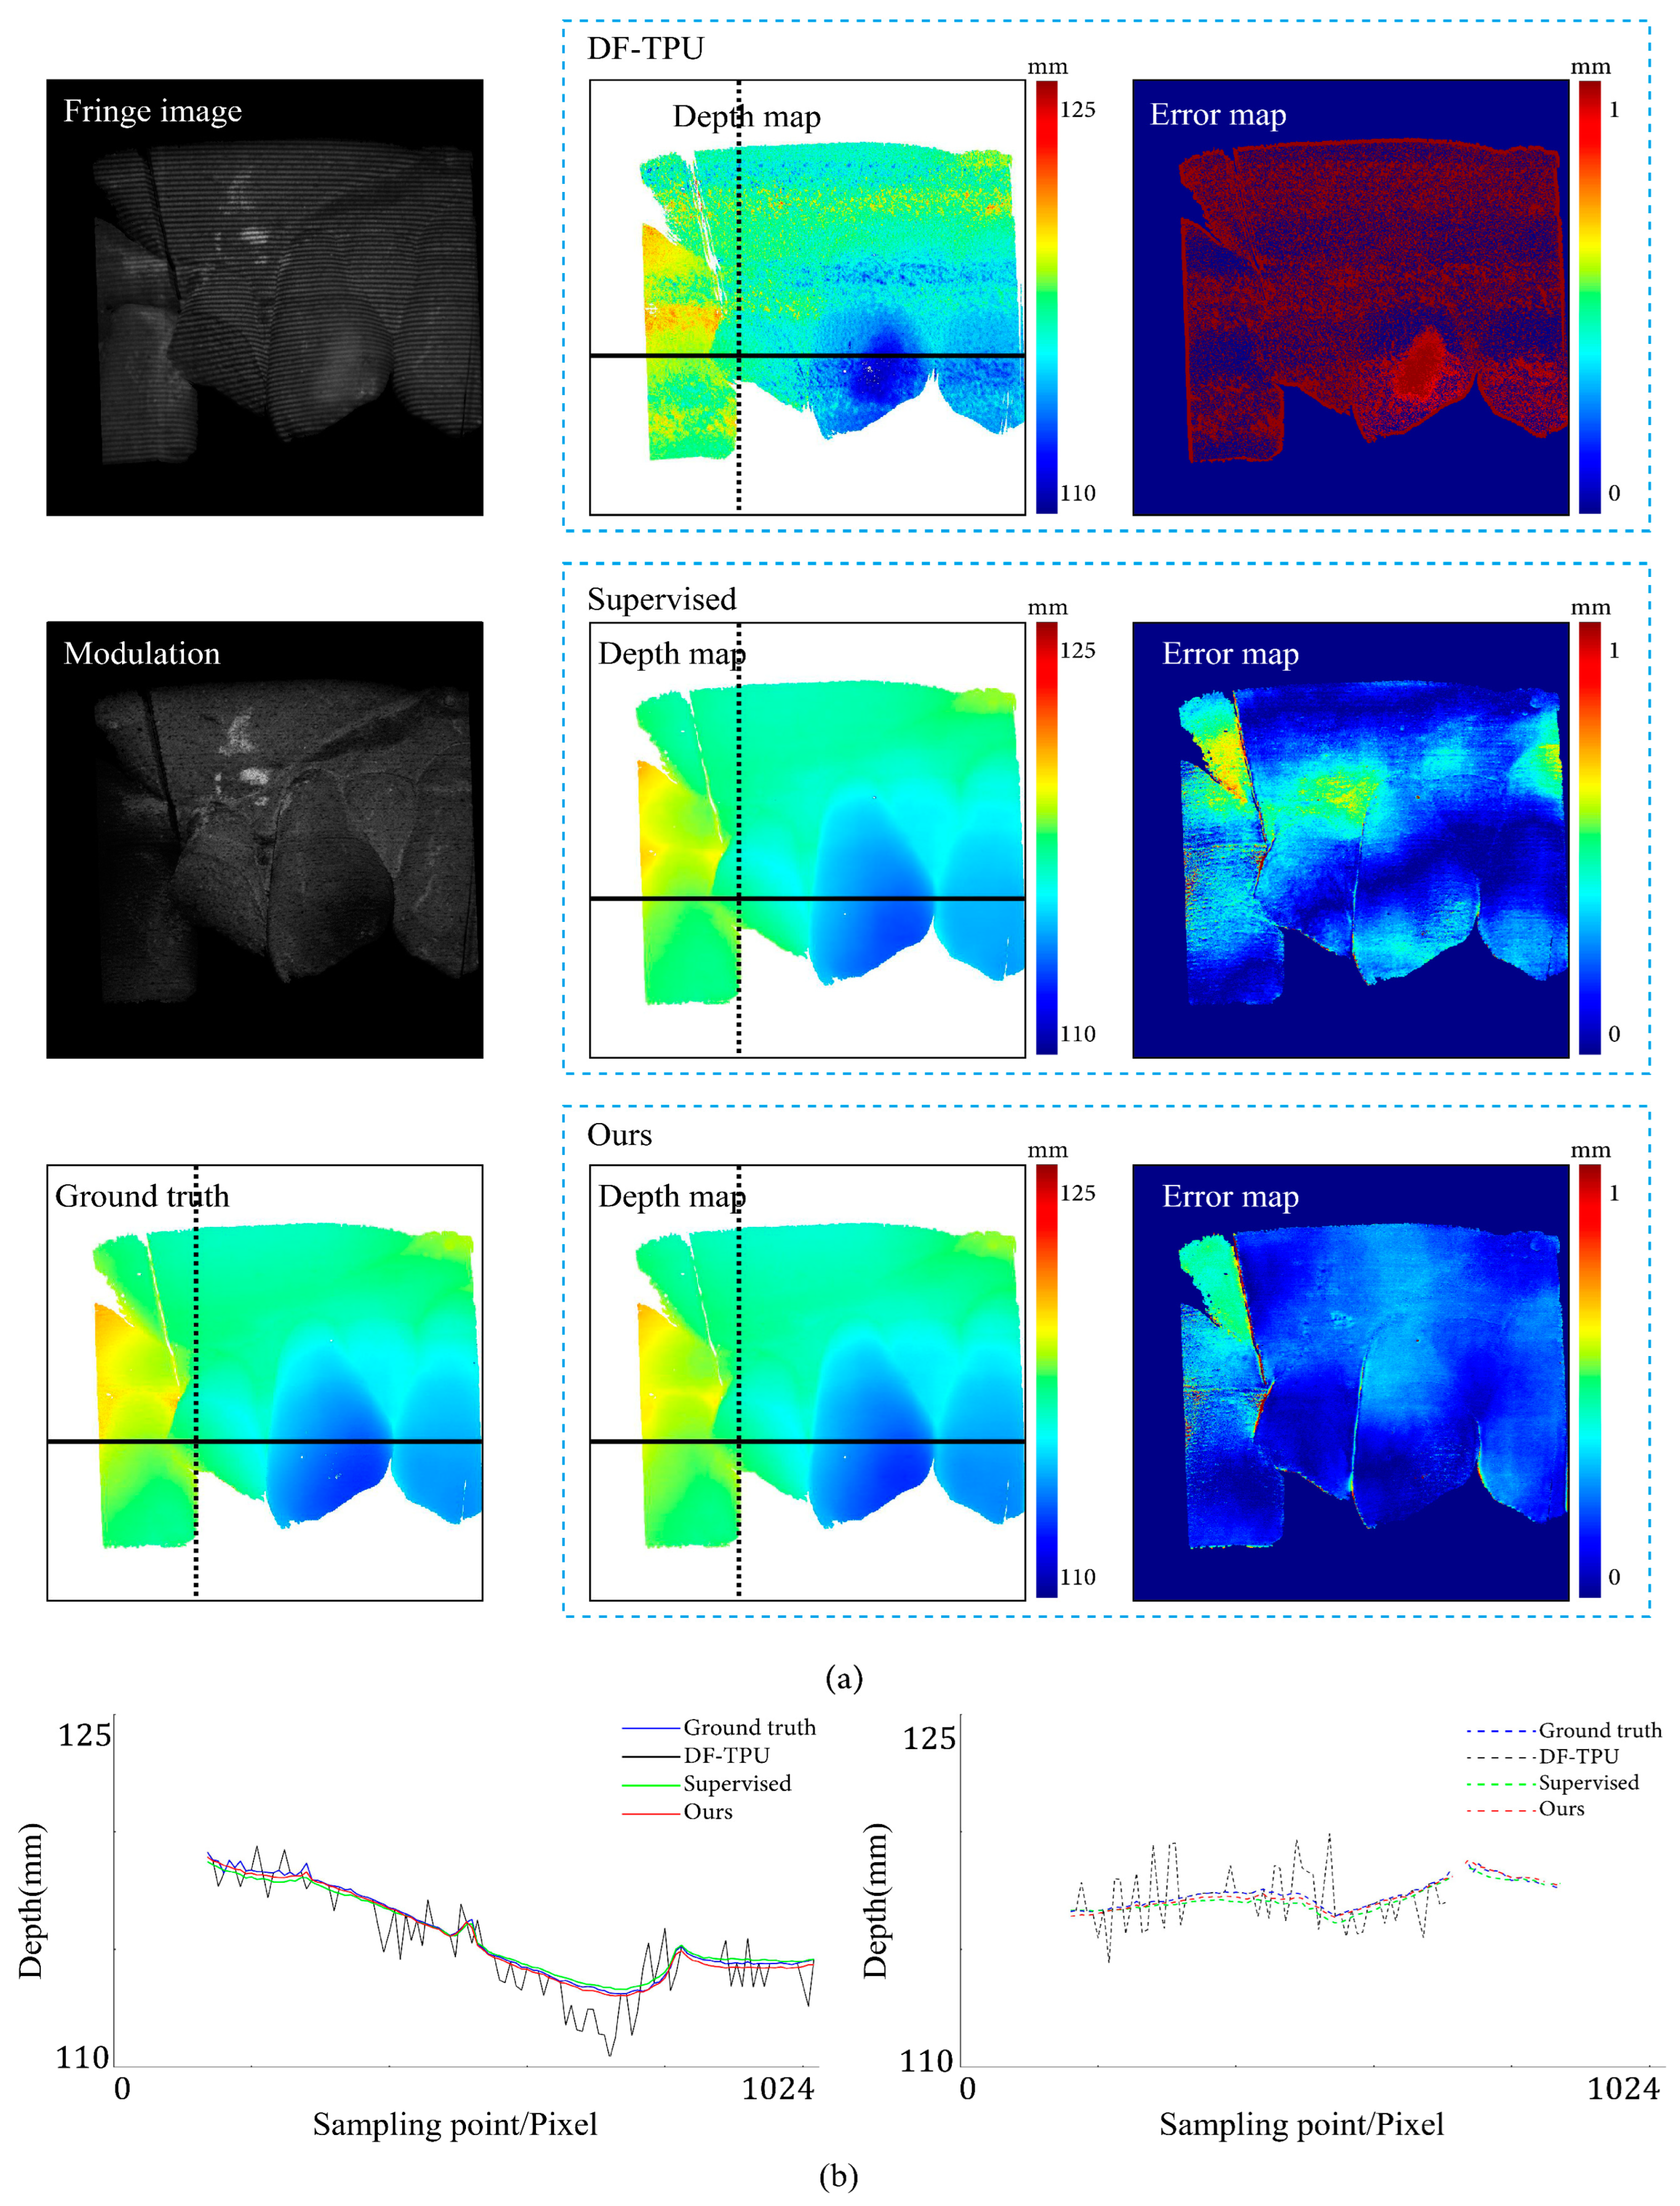This screenshot has height=2206, width=1680.
Task: Click the Ground truth depth map
Action: pos(264,1382)
